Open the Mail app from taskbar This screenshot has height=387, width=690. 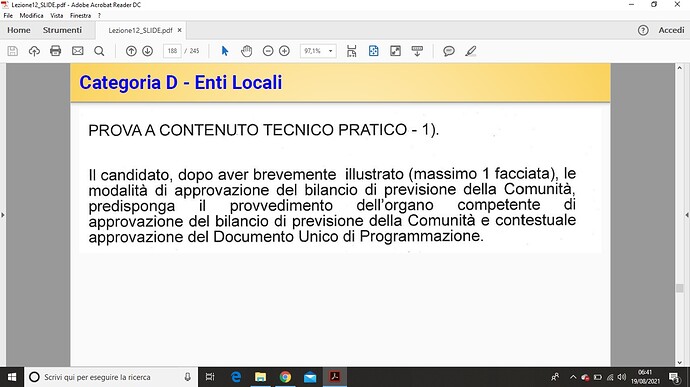(310, 377)
